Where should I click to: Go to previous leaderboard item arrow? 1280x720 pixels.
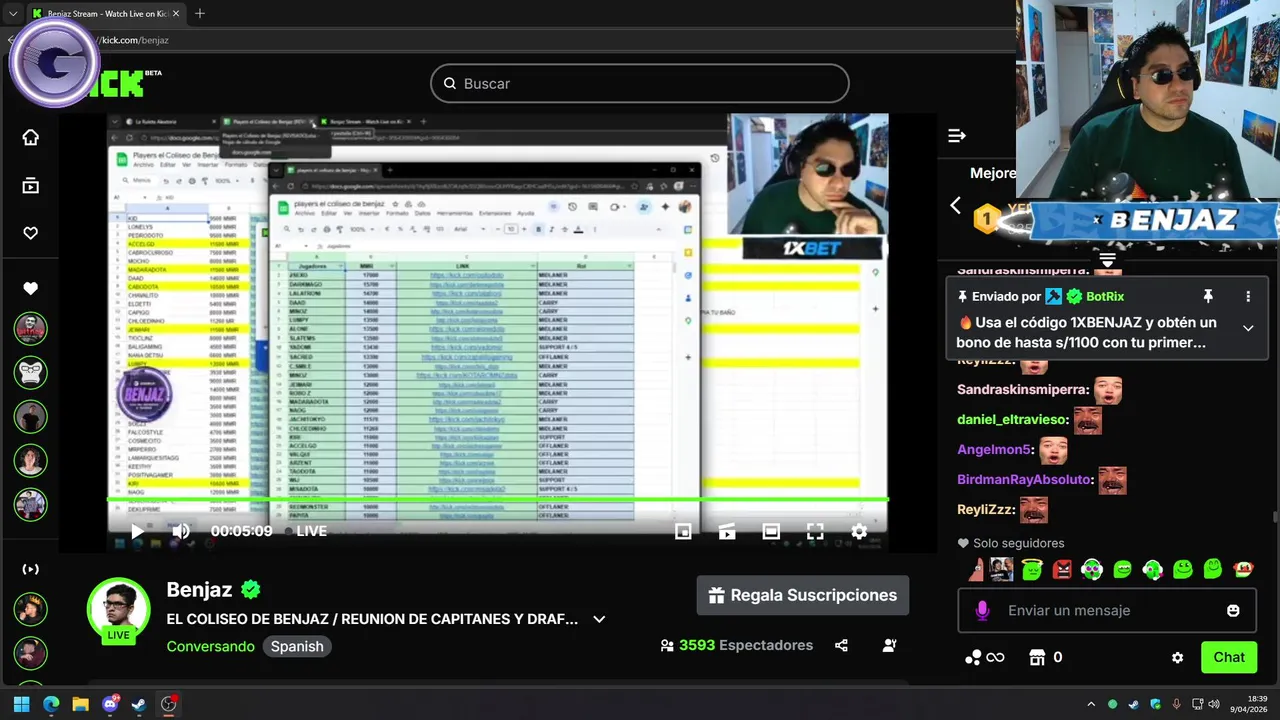point(955,205)
